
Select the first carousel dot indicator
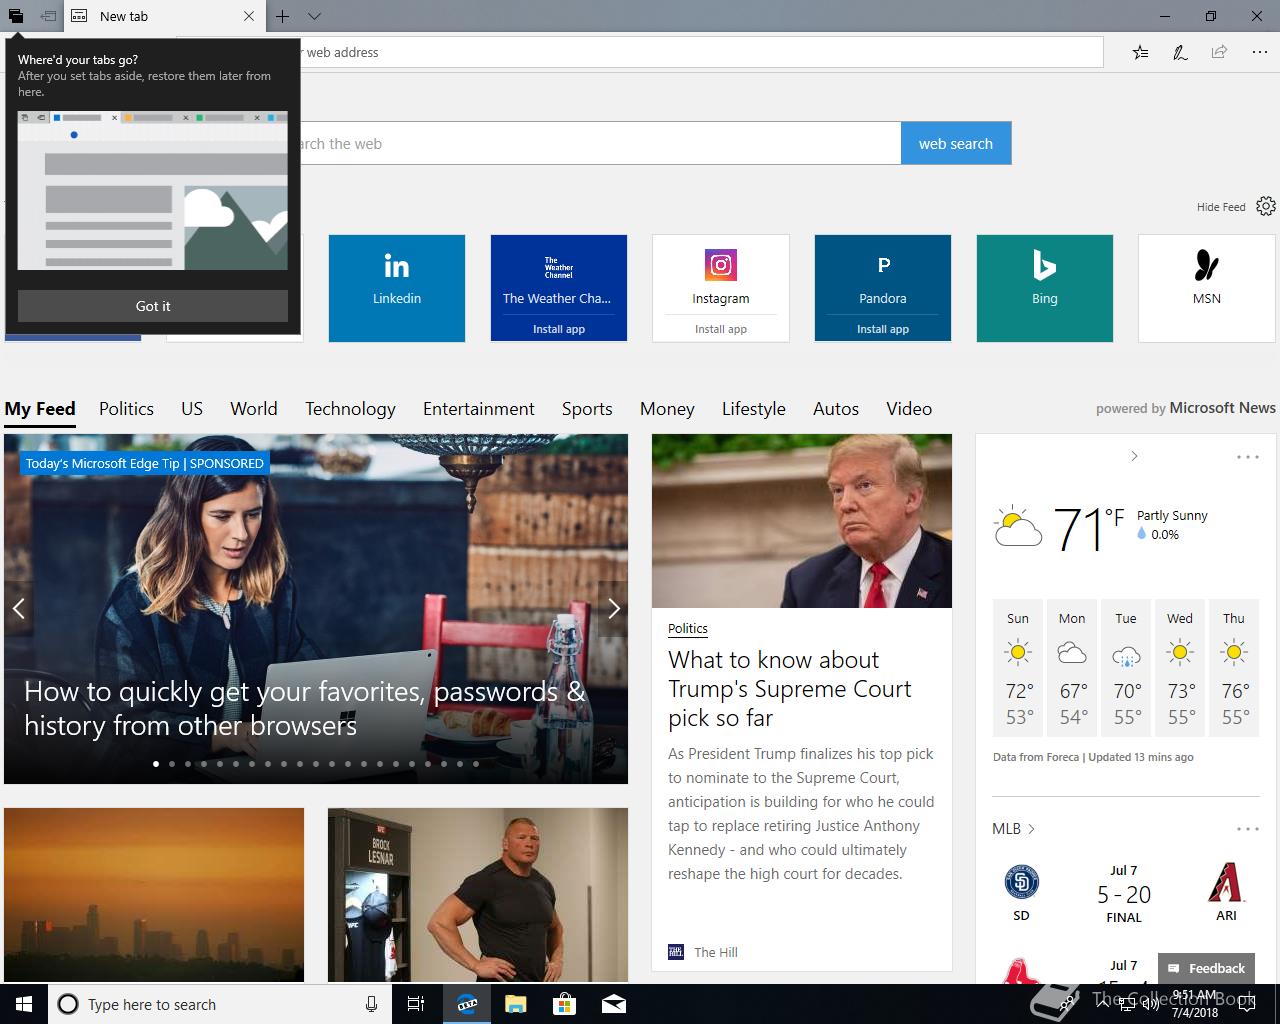point(156,764)
